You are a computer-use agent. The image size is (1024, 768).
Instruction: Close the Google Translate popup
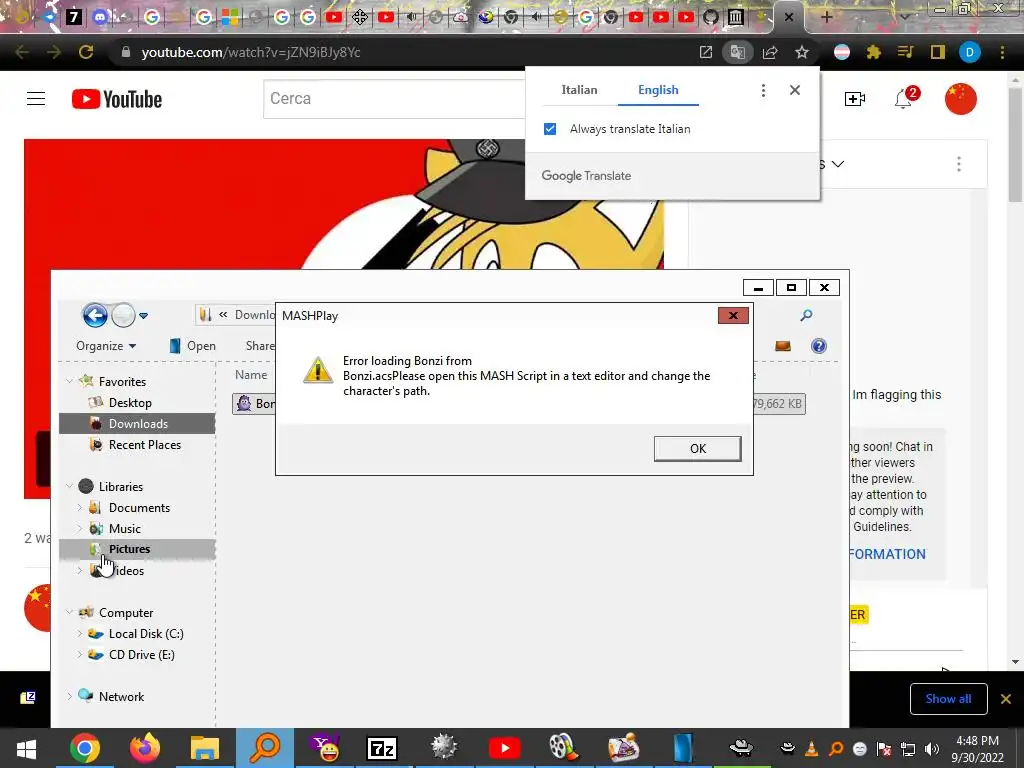point(795,90)
